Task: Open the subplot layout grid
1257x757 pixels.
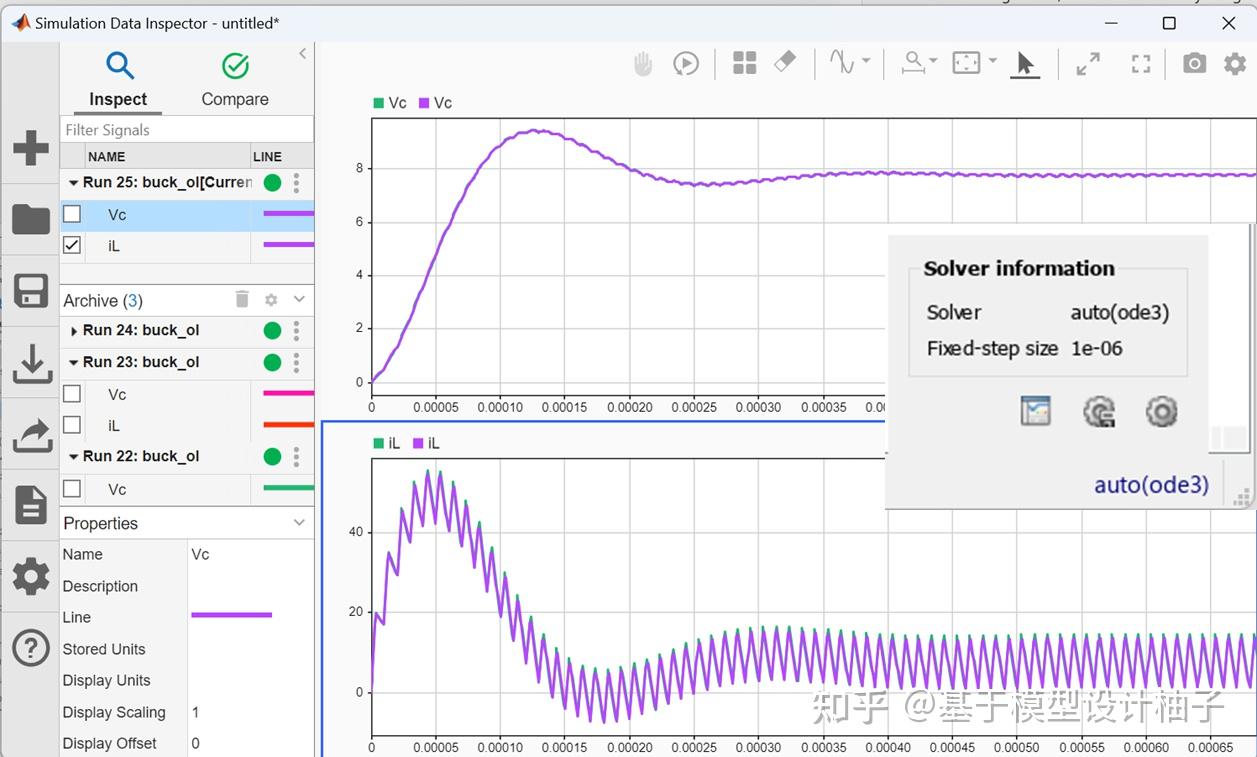Action: coord(744,64)
